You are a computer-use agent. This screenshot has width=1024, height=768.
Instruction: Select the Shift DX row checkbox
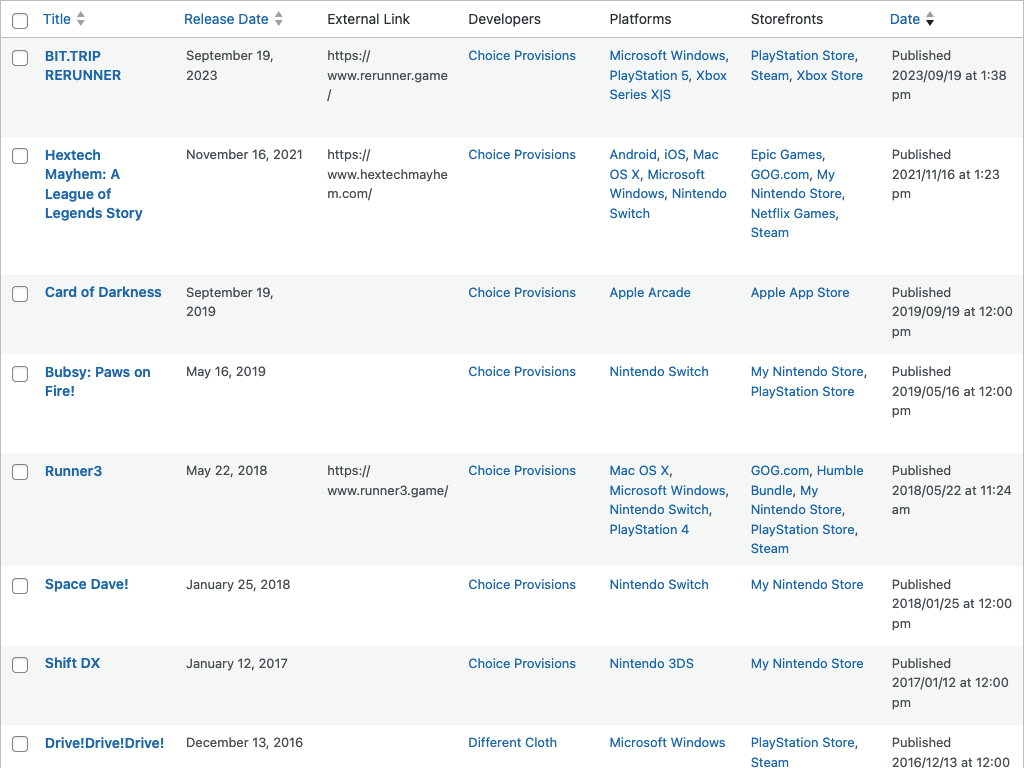20,665
